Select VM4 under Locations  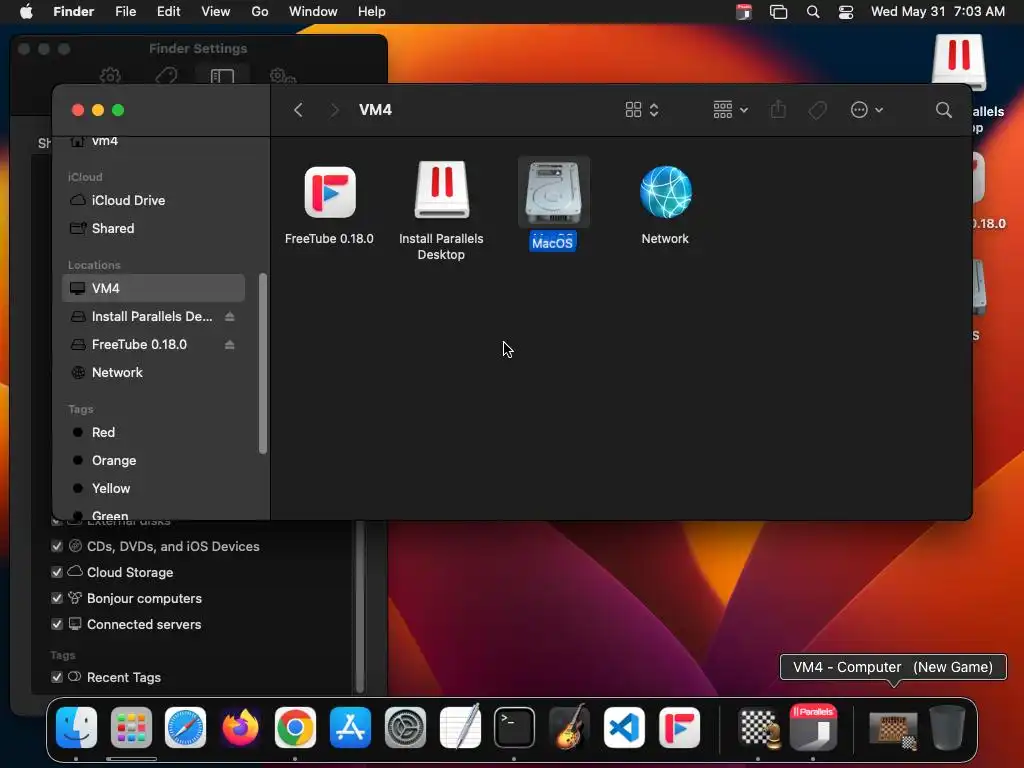153,289
